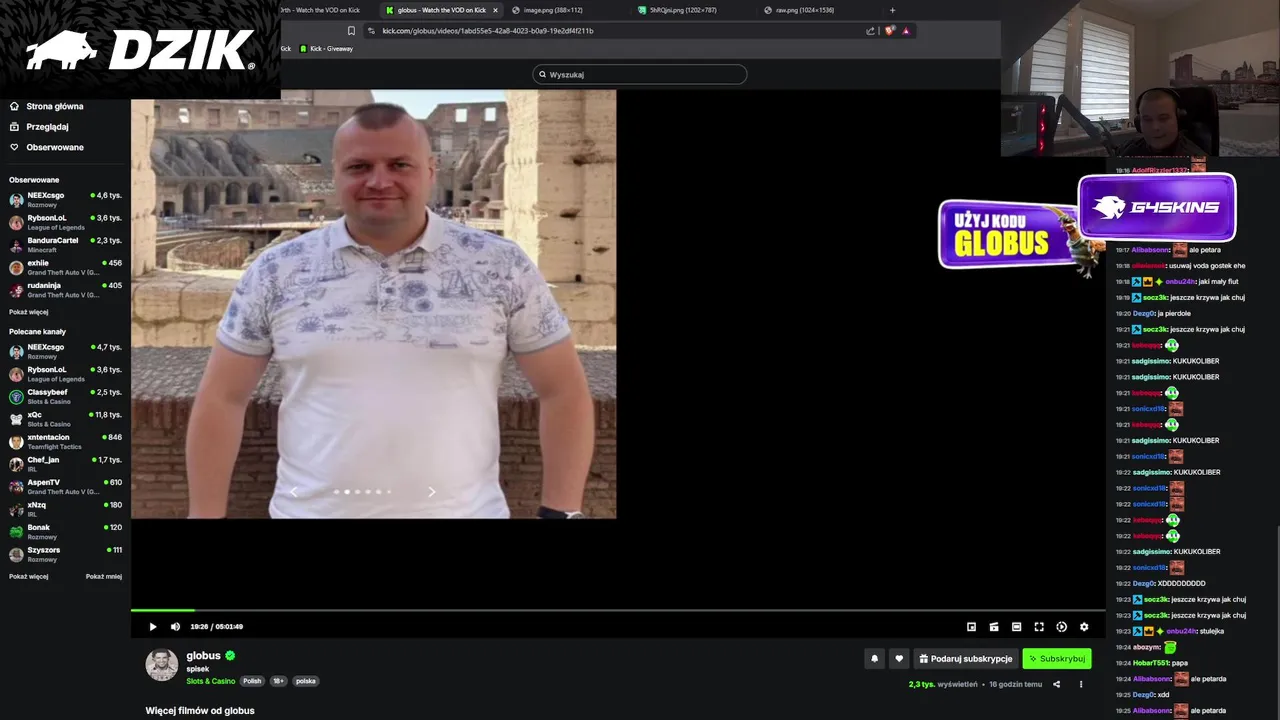Open Szyszors recommended channel

[65, 553]
